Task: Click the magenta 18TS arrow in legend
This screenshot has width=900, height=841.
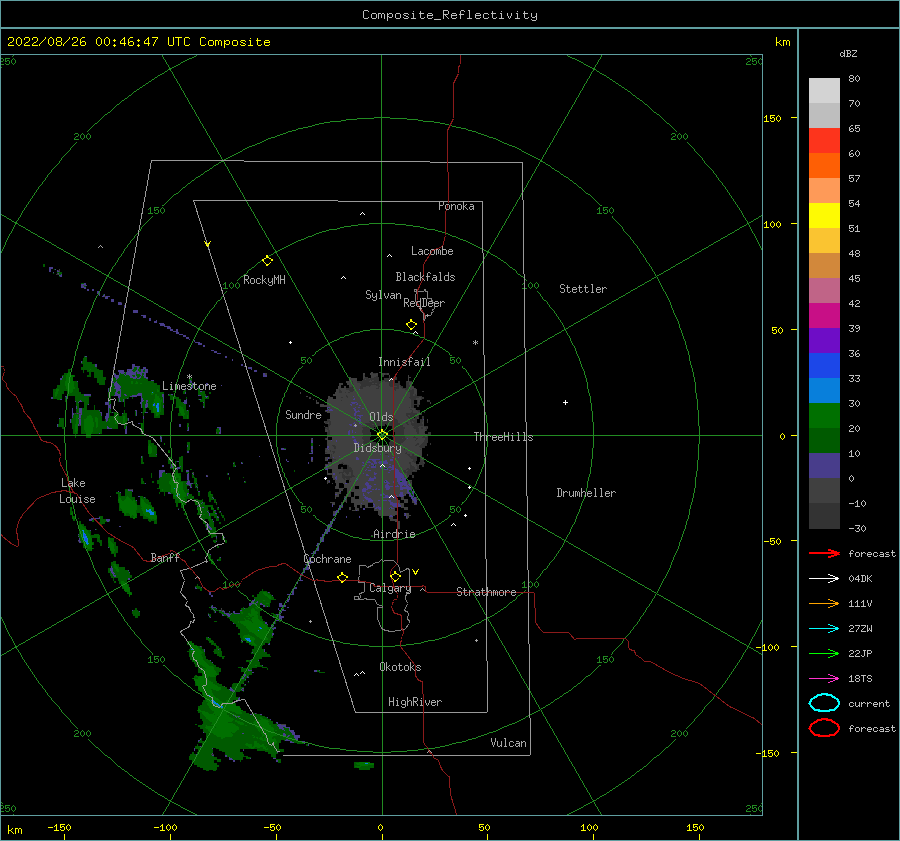Action: tap(824, 679)
